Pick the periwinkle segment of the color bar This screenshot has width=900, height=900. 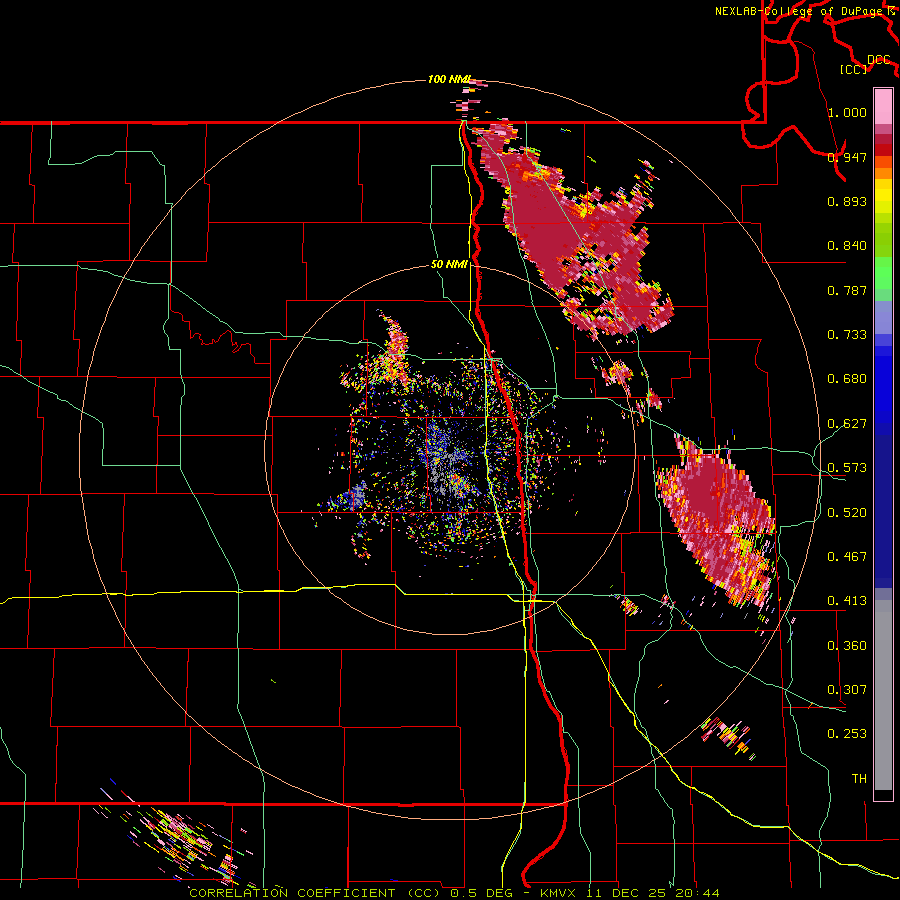pyautogui.click(x=883, y=317)
